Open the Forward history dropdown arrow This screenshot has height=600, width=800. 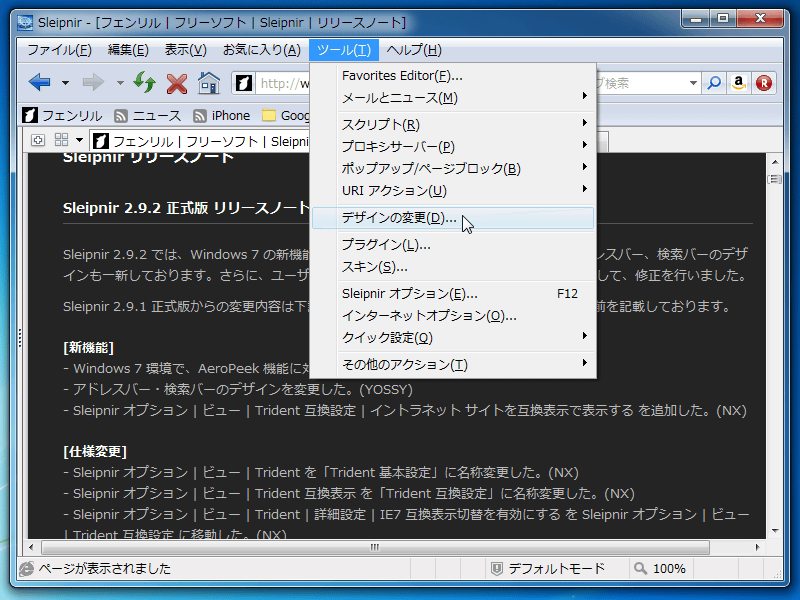120,83
